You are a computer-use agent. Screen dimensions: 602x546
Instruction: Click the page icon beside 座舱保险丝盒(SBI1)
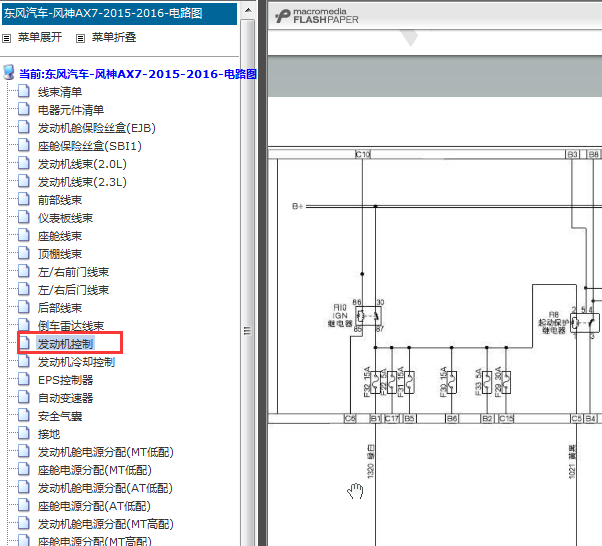point(24,146)
